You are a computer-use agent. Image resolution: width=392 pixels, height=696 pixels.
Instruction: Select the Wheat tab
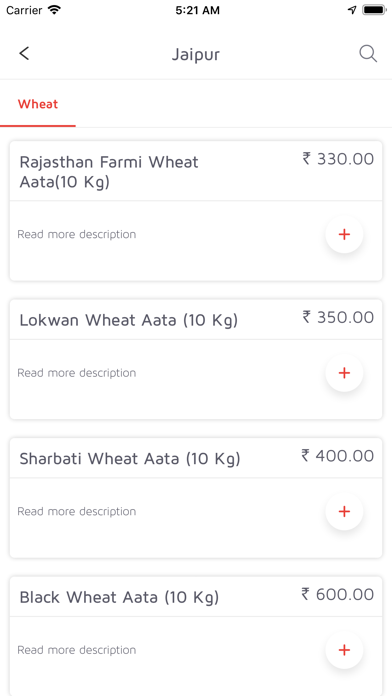[38, 104]
